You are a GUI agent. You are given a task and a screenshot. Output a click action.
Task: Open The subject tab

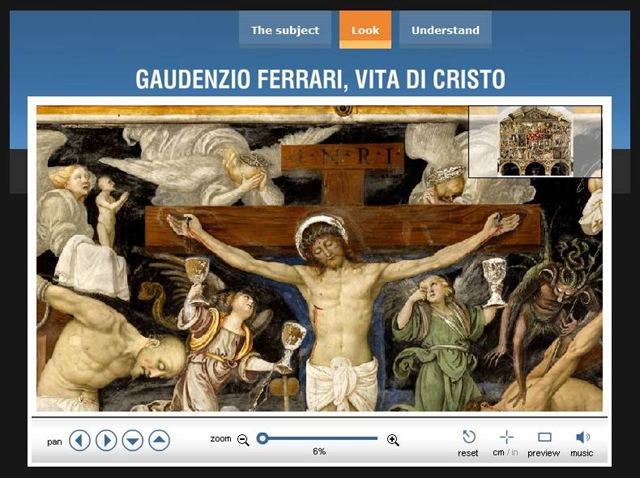[x=285, y=30]
